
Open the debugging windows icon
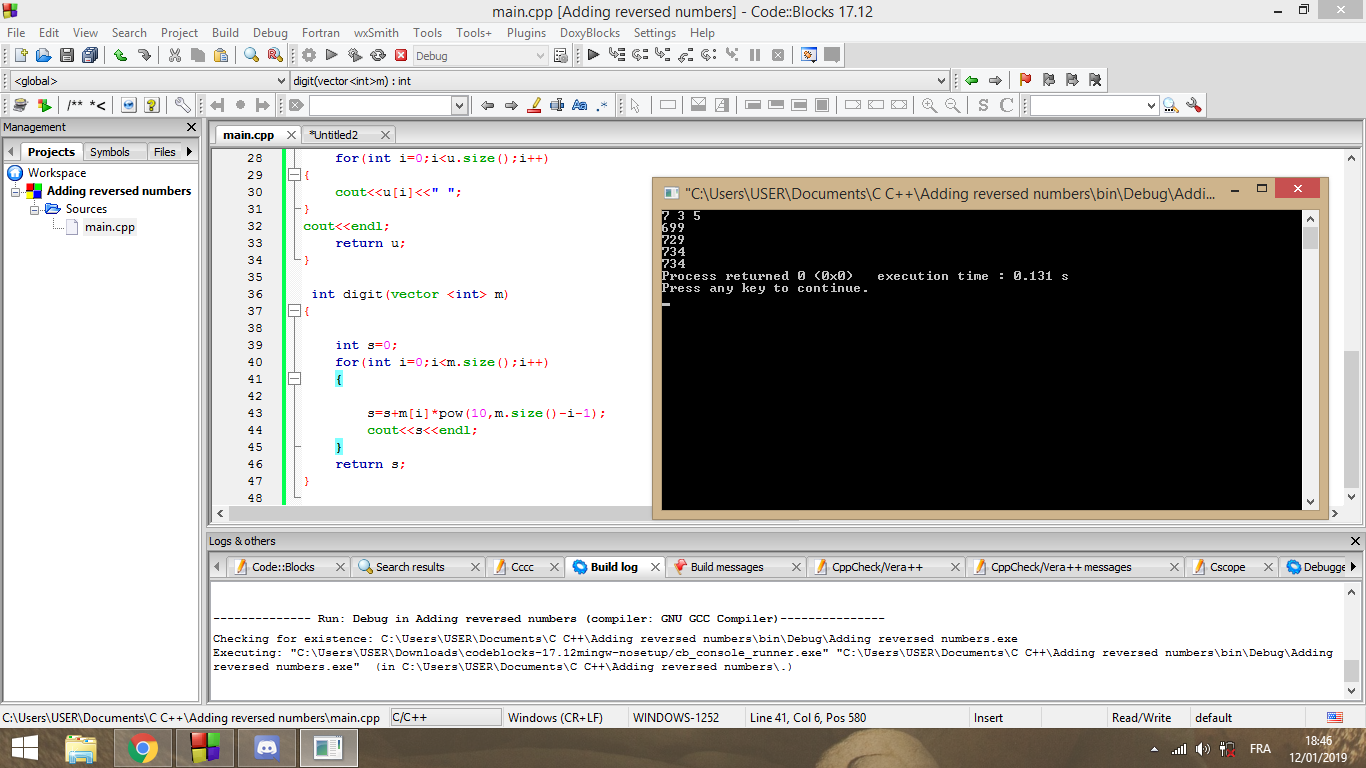click(809, 56)
